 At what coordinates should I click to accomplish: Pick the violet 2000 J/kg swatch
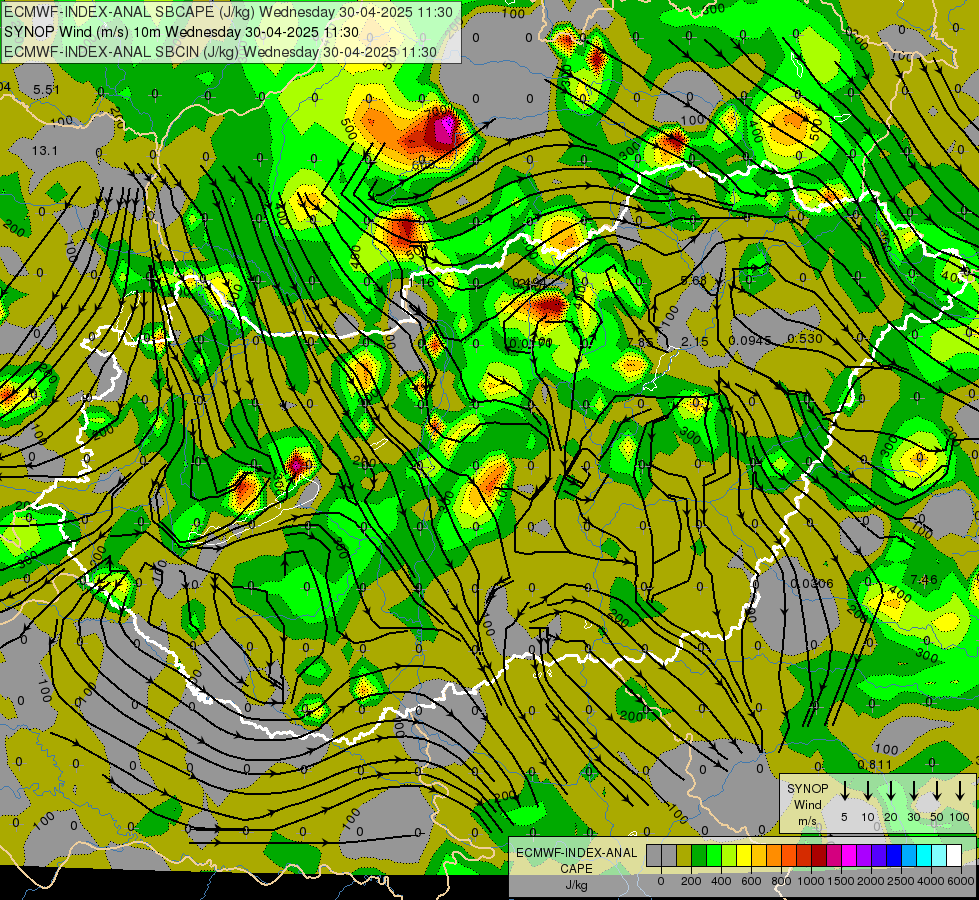point(864,856)
